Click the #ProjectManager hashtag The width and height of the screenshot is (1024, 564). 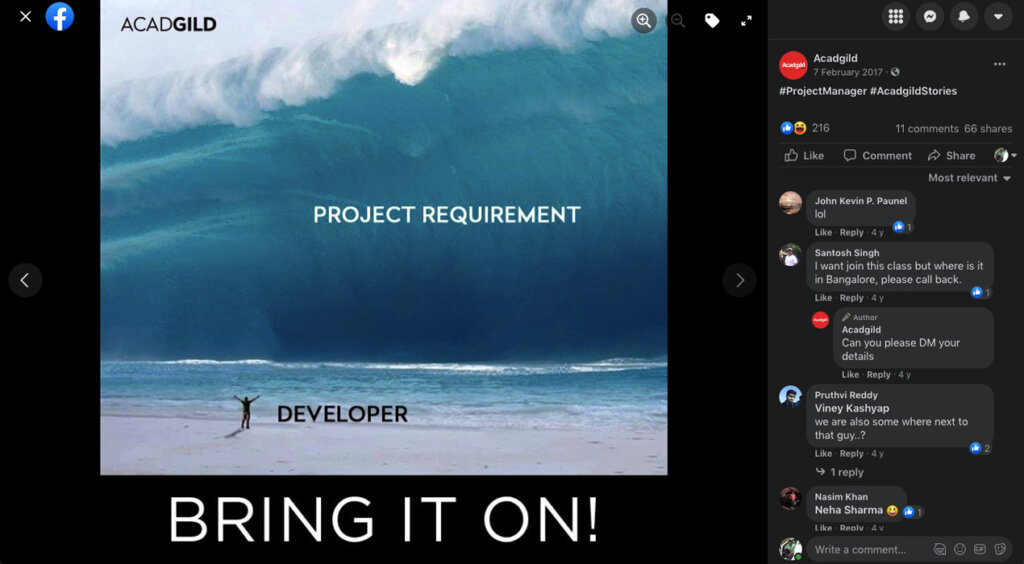(822, 91)
